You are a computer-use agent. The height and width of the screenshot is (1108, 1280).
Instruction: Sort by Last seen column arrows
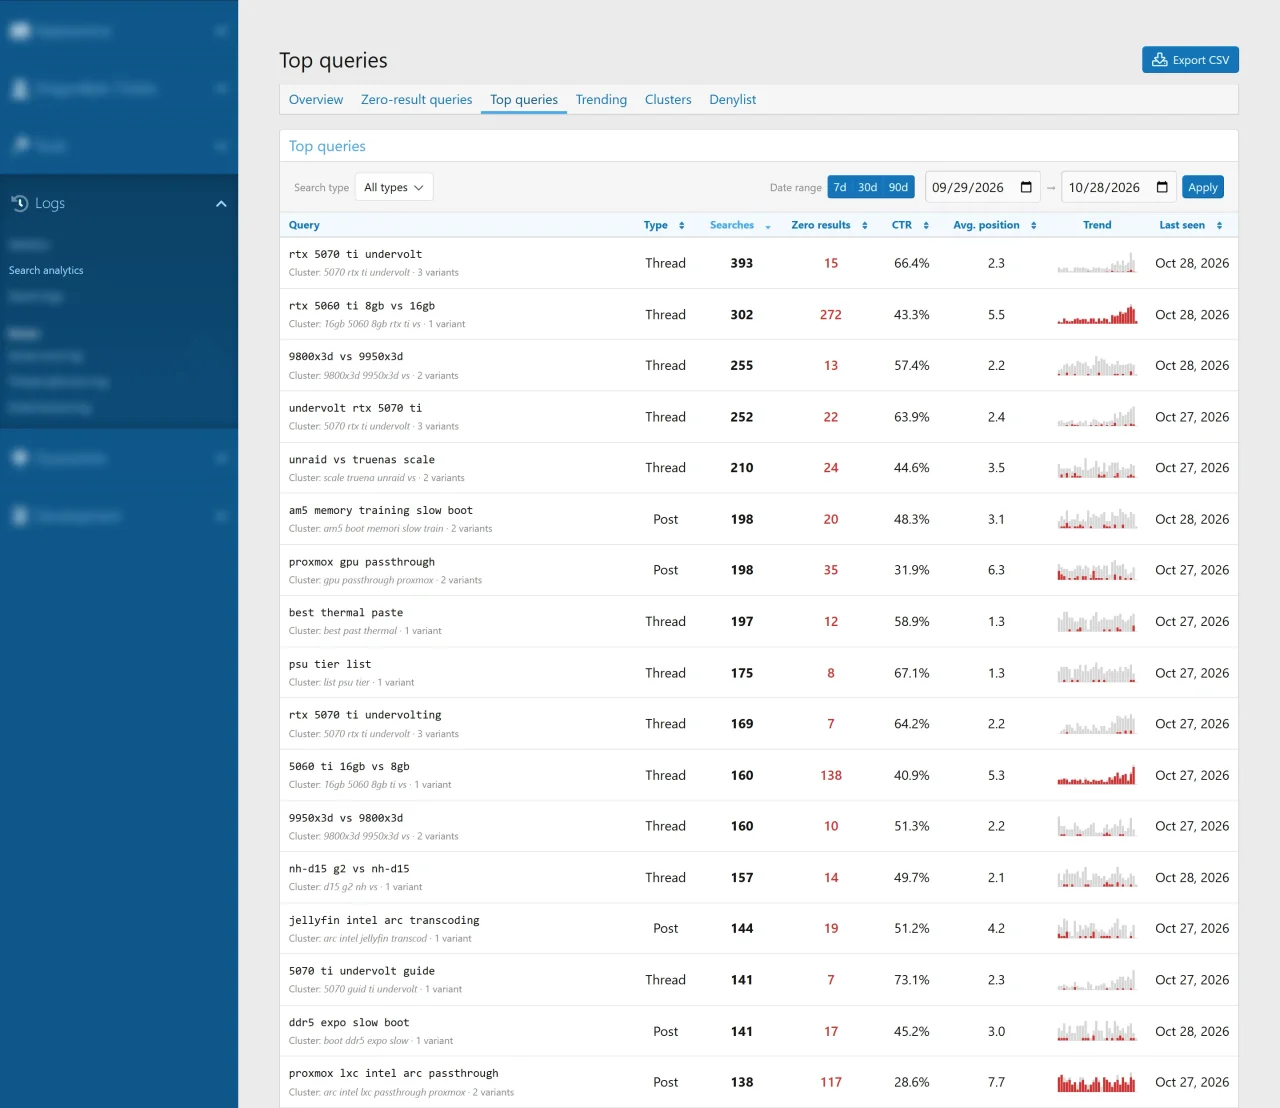[x=1220, y=226]
